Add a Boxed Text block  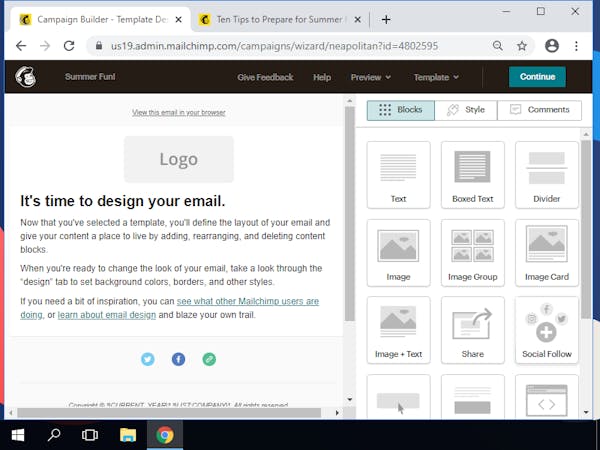pyautogui.click(x=473, y=175)
